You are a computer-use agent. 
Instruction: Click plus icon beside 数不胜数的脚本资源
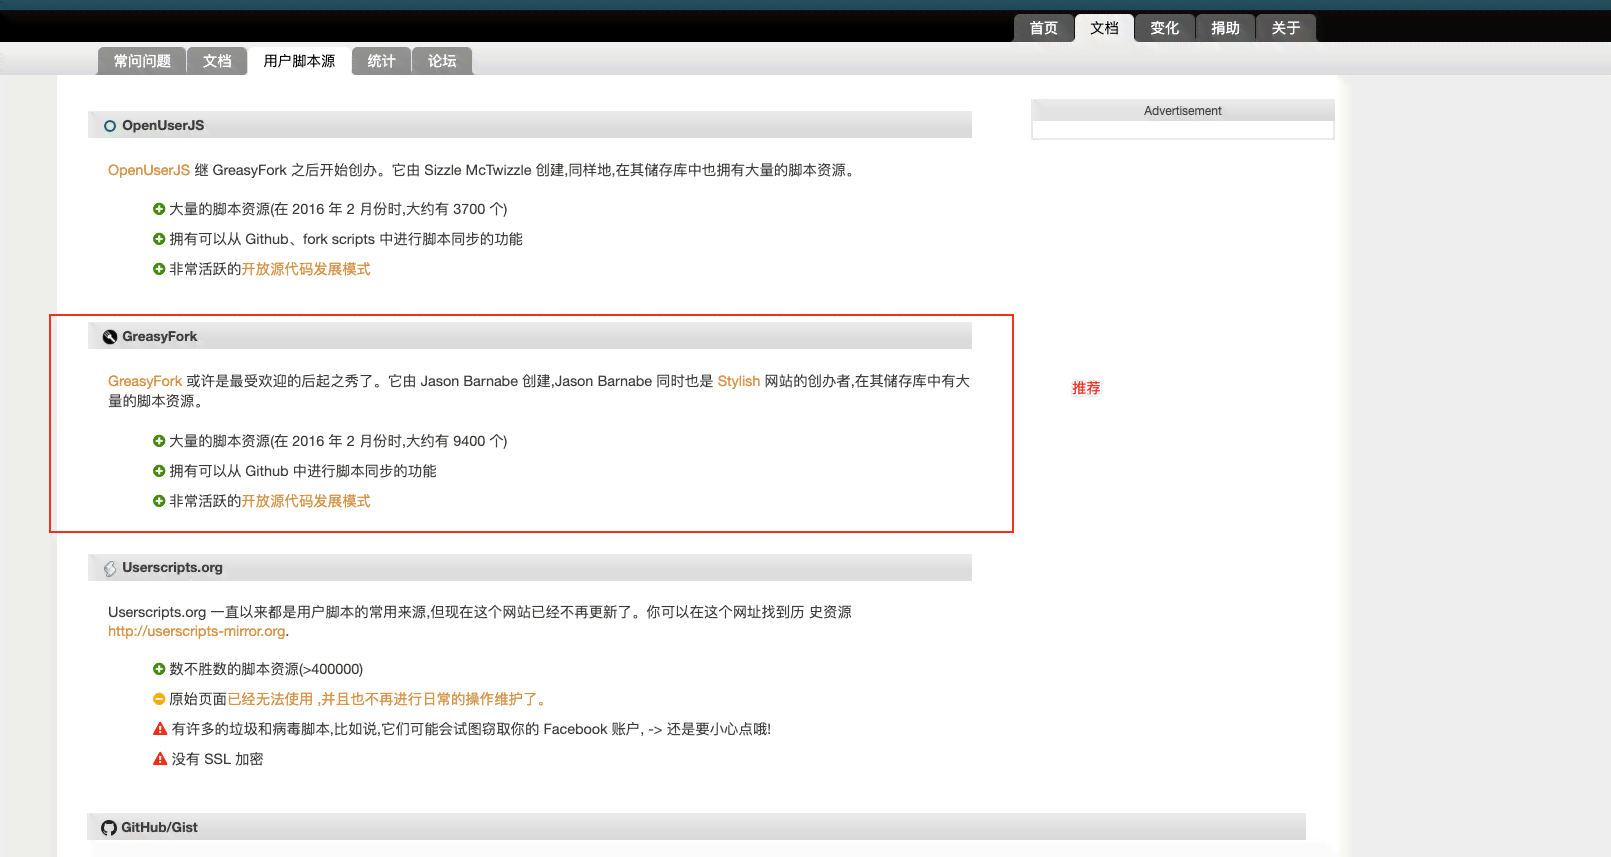(x=159, y=669)
